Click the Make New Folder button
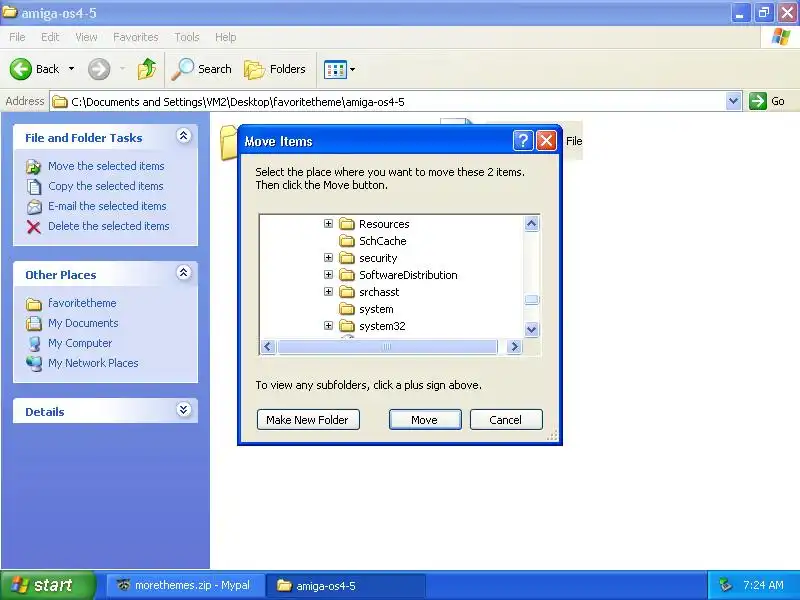 point(308,419)
